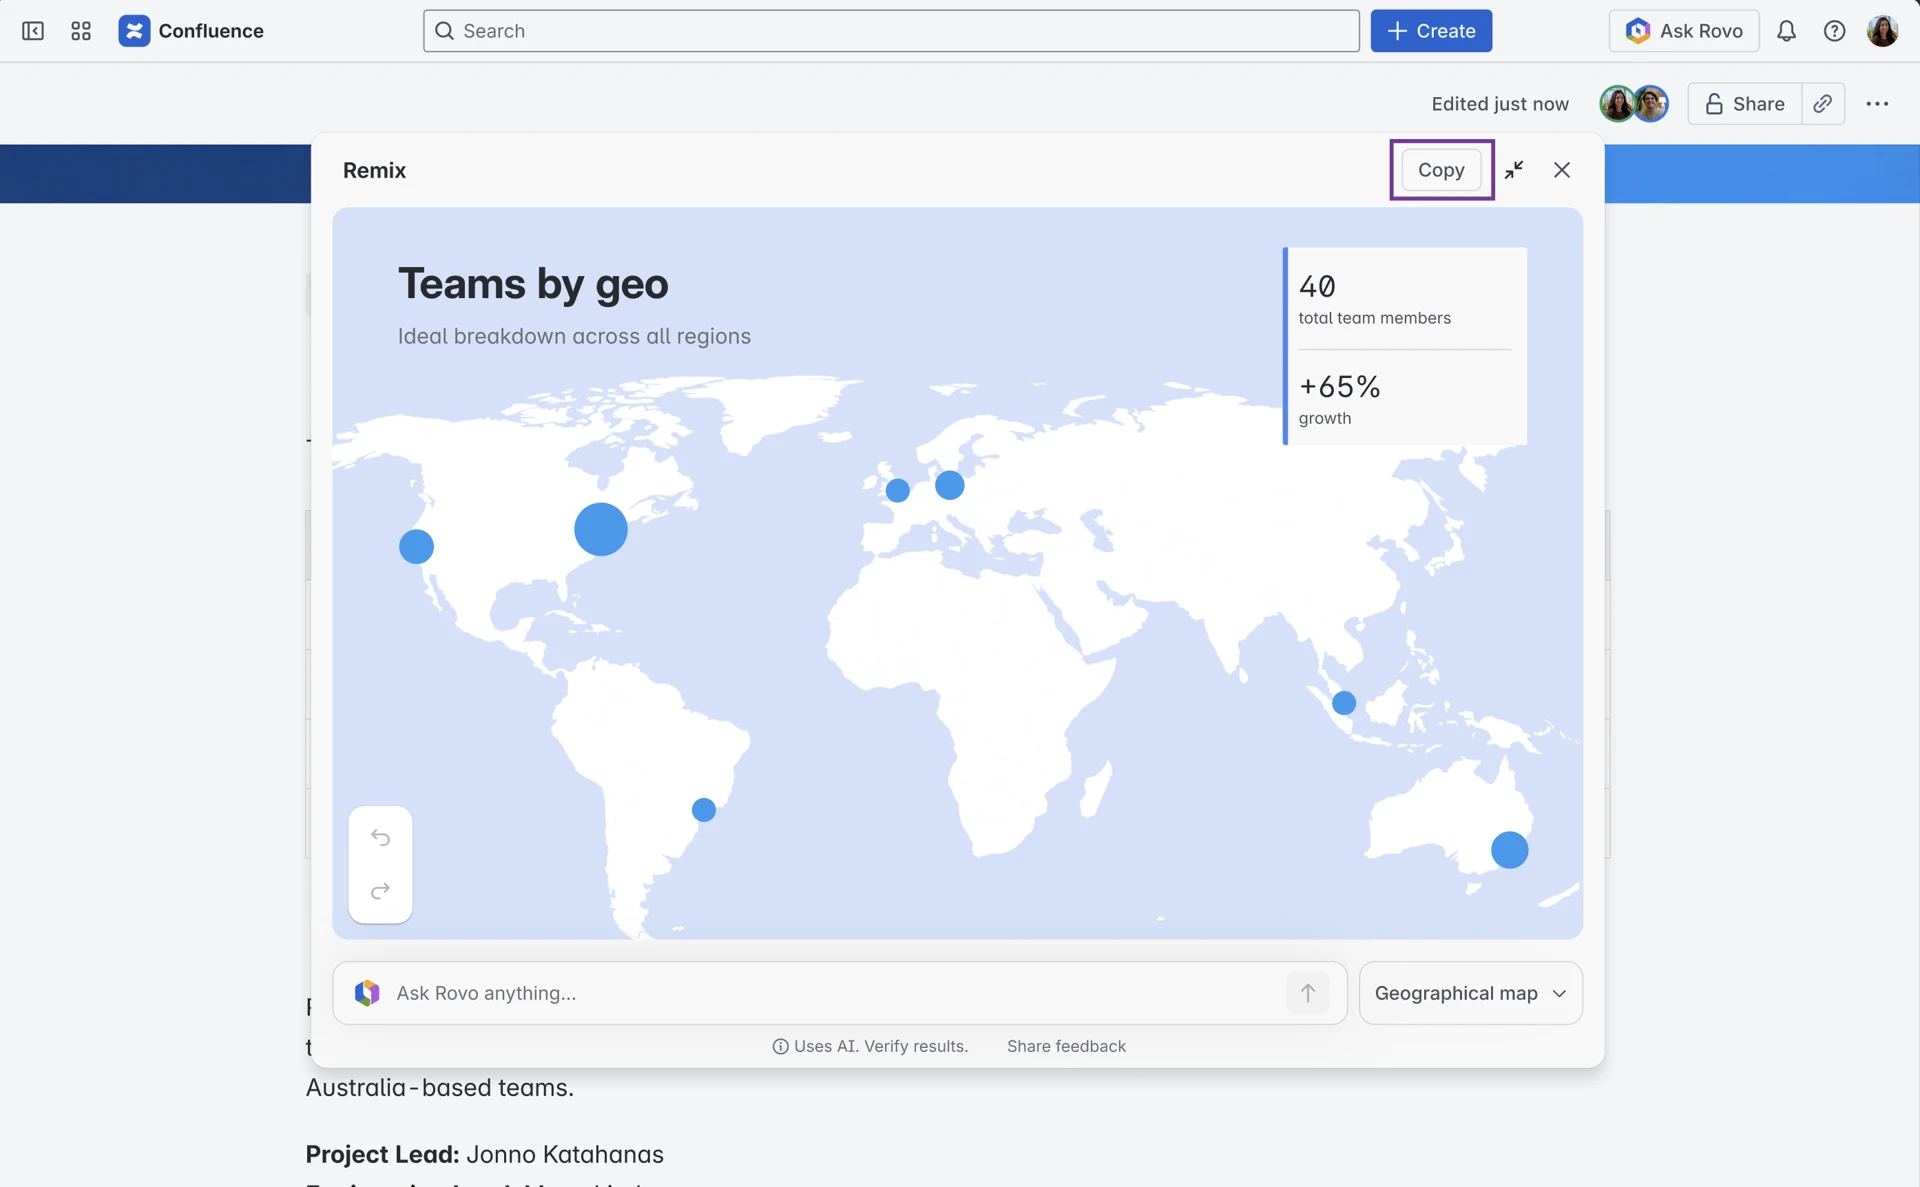1920x1187 pixels.
Task: Open notifications via the bell icon
Action: tap(1787, 31)
